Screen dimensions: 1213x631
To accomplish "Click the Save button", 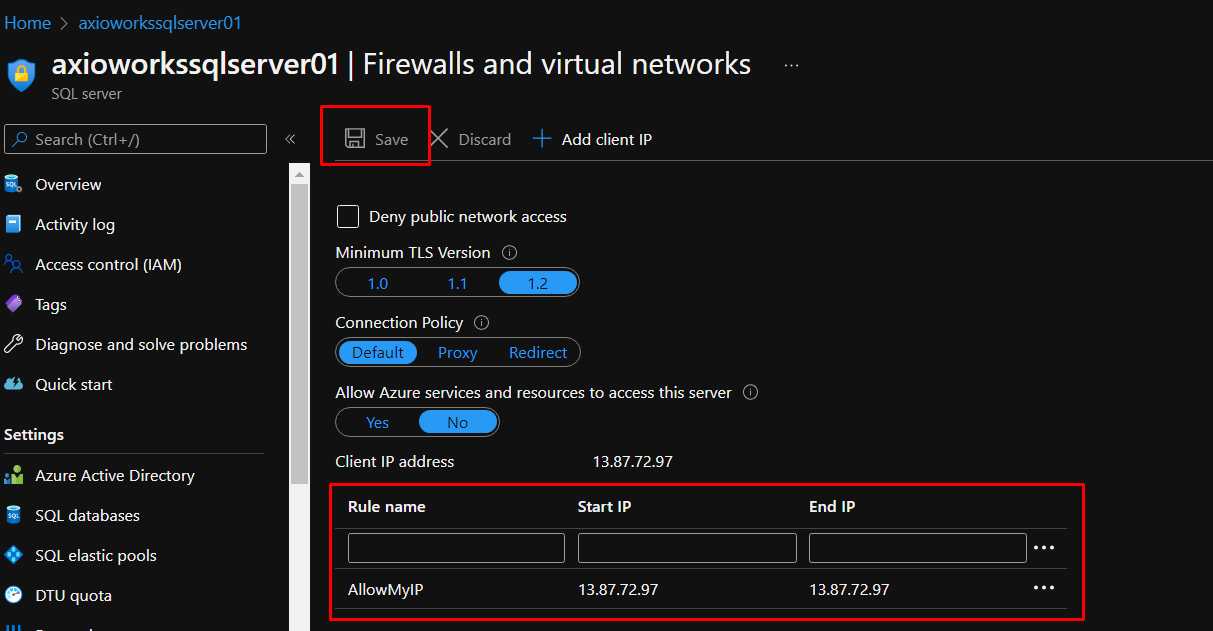I will click(376, 139).
